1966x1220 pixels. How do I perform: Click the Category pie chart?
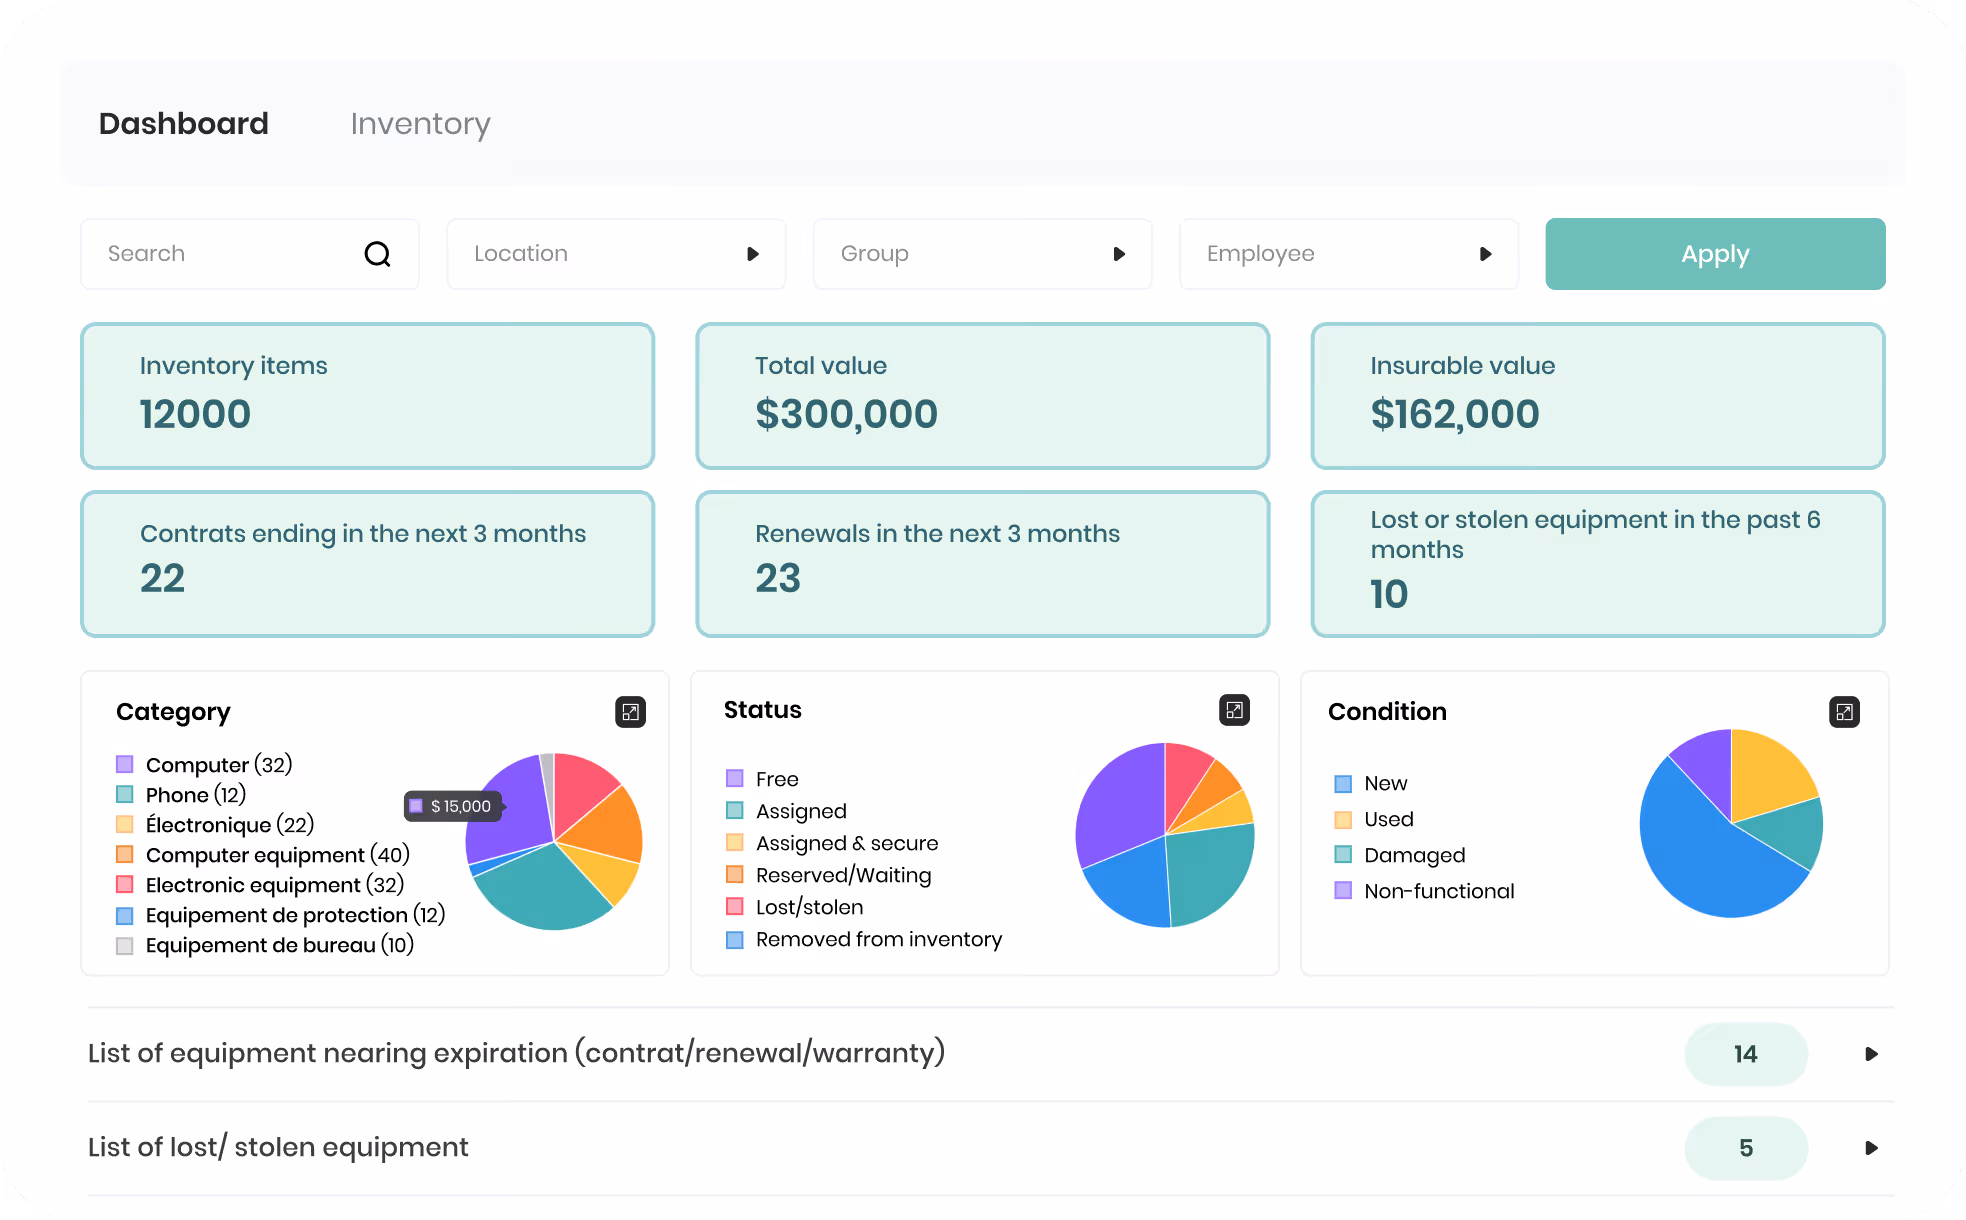tap(554, 842)
